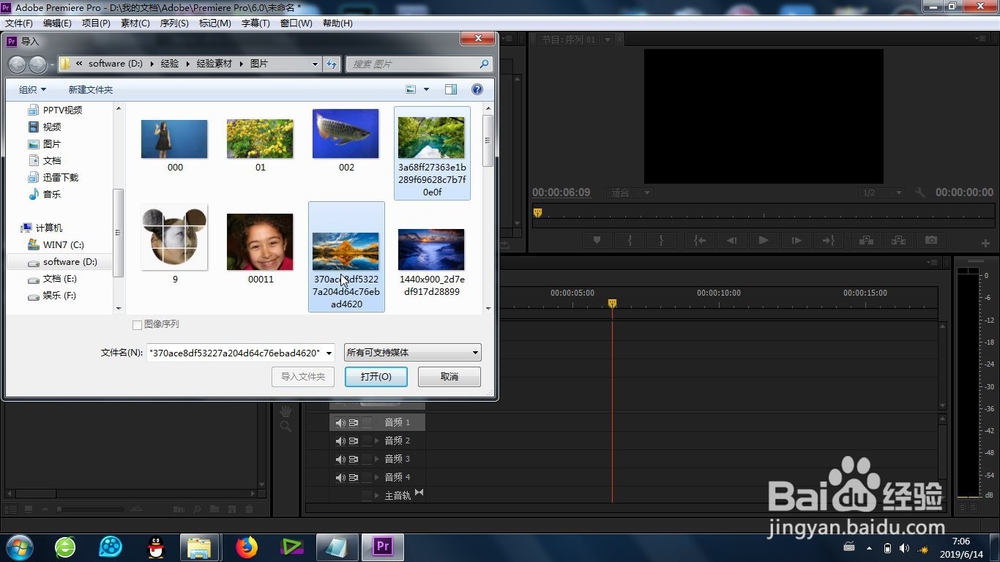This screenshot has height=562, width=1000.
Task: Click the Go to Out point icon
Action: pos(828,240)
